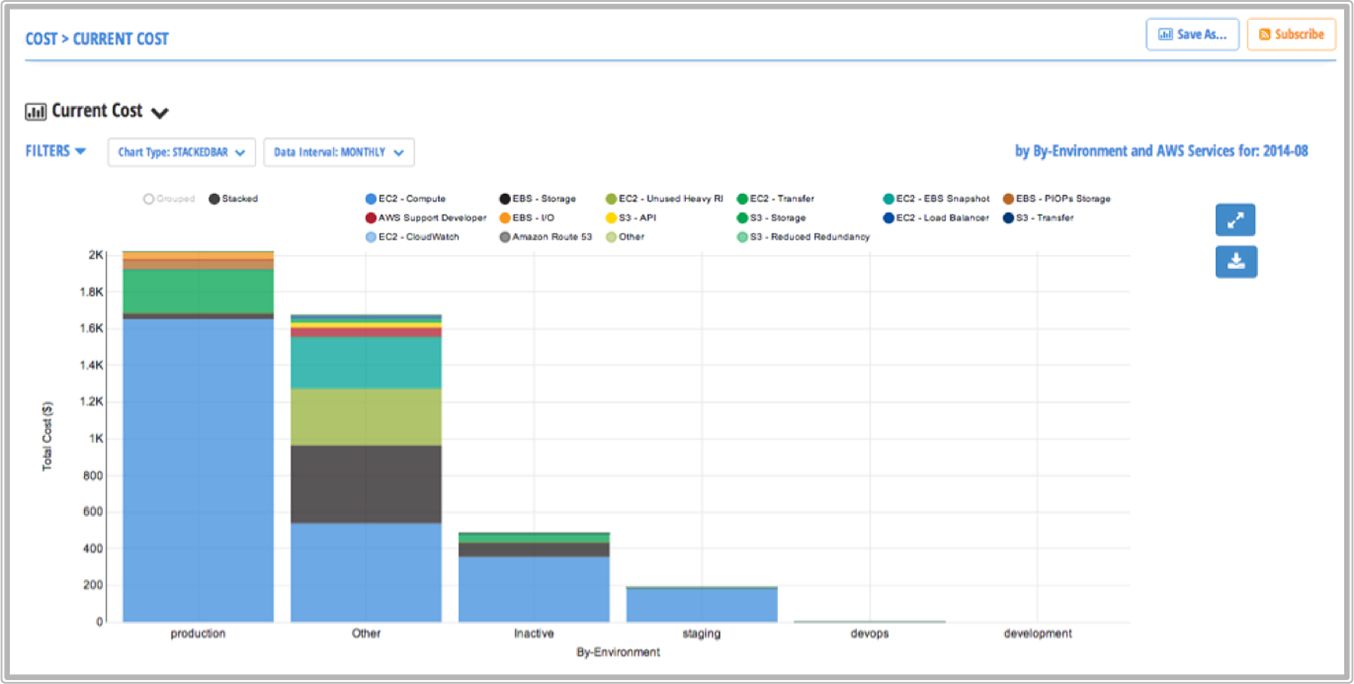
Task: Click the RSS icon in Subscribe button
Action: 1264,34
